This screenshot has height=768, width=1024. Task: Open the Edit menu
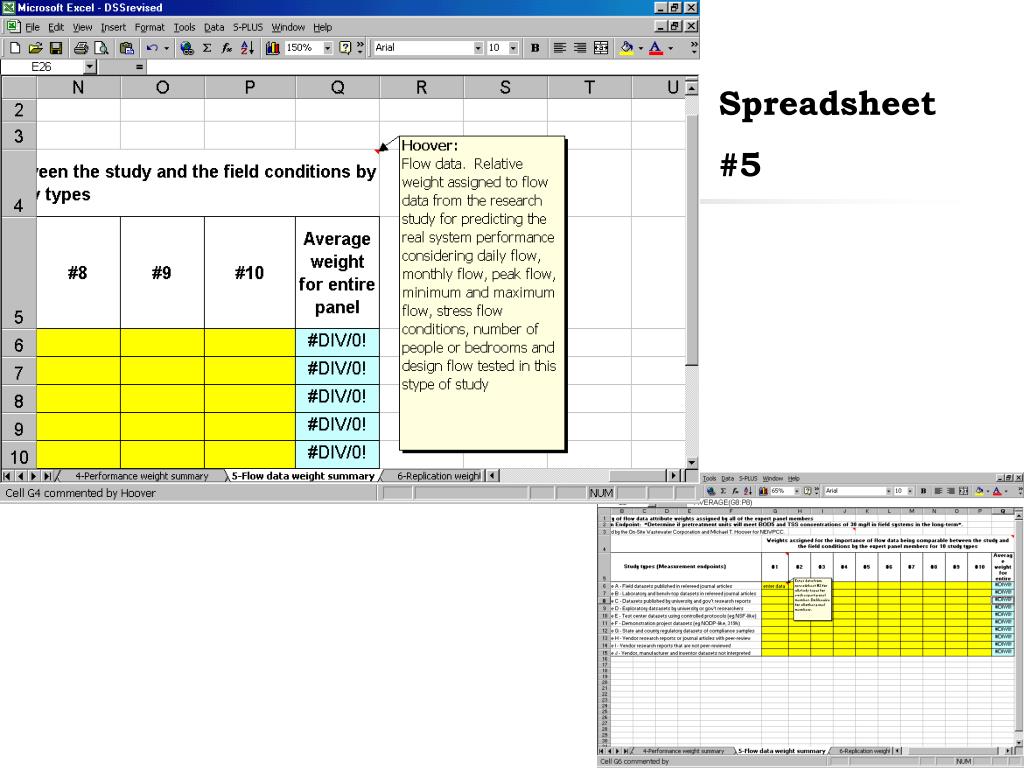56,27
